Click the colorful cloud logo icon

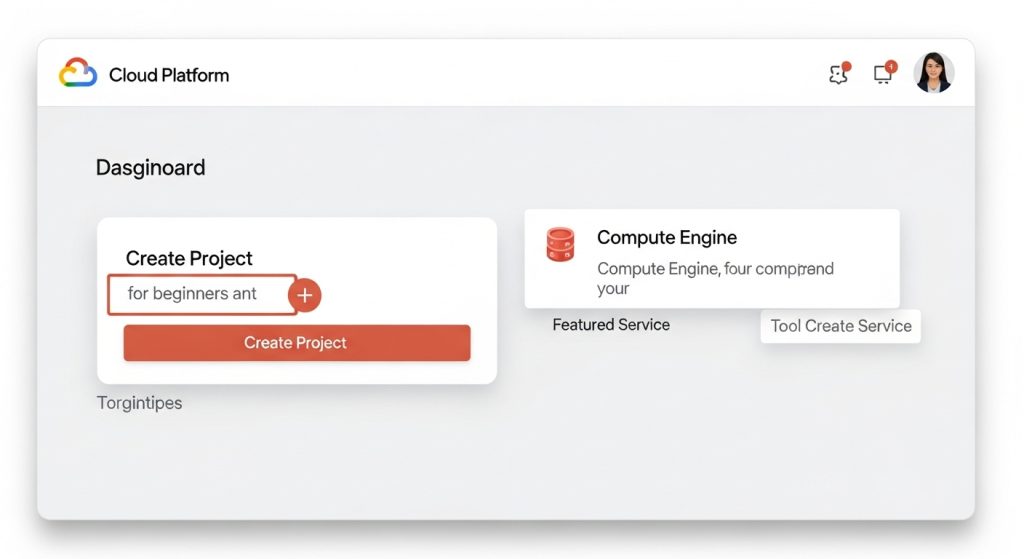[x=78, y=73]
